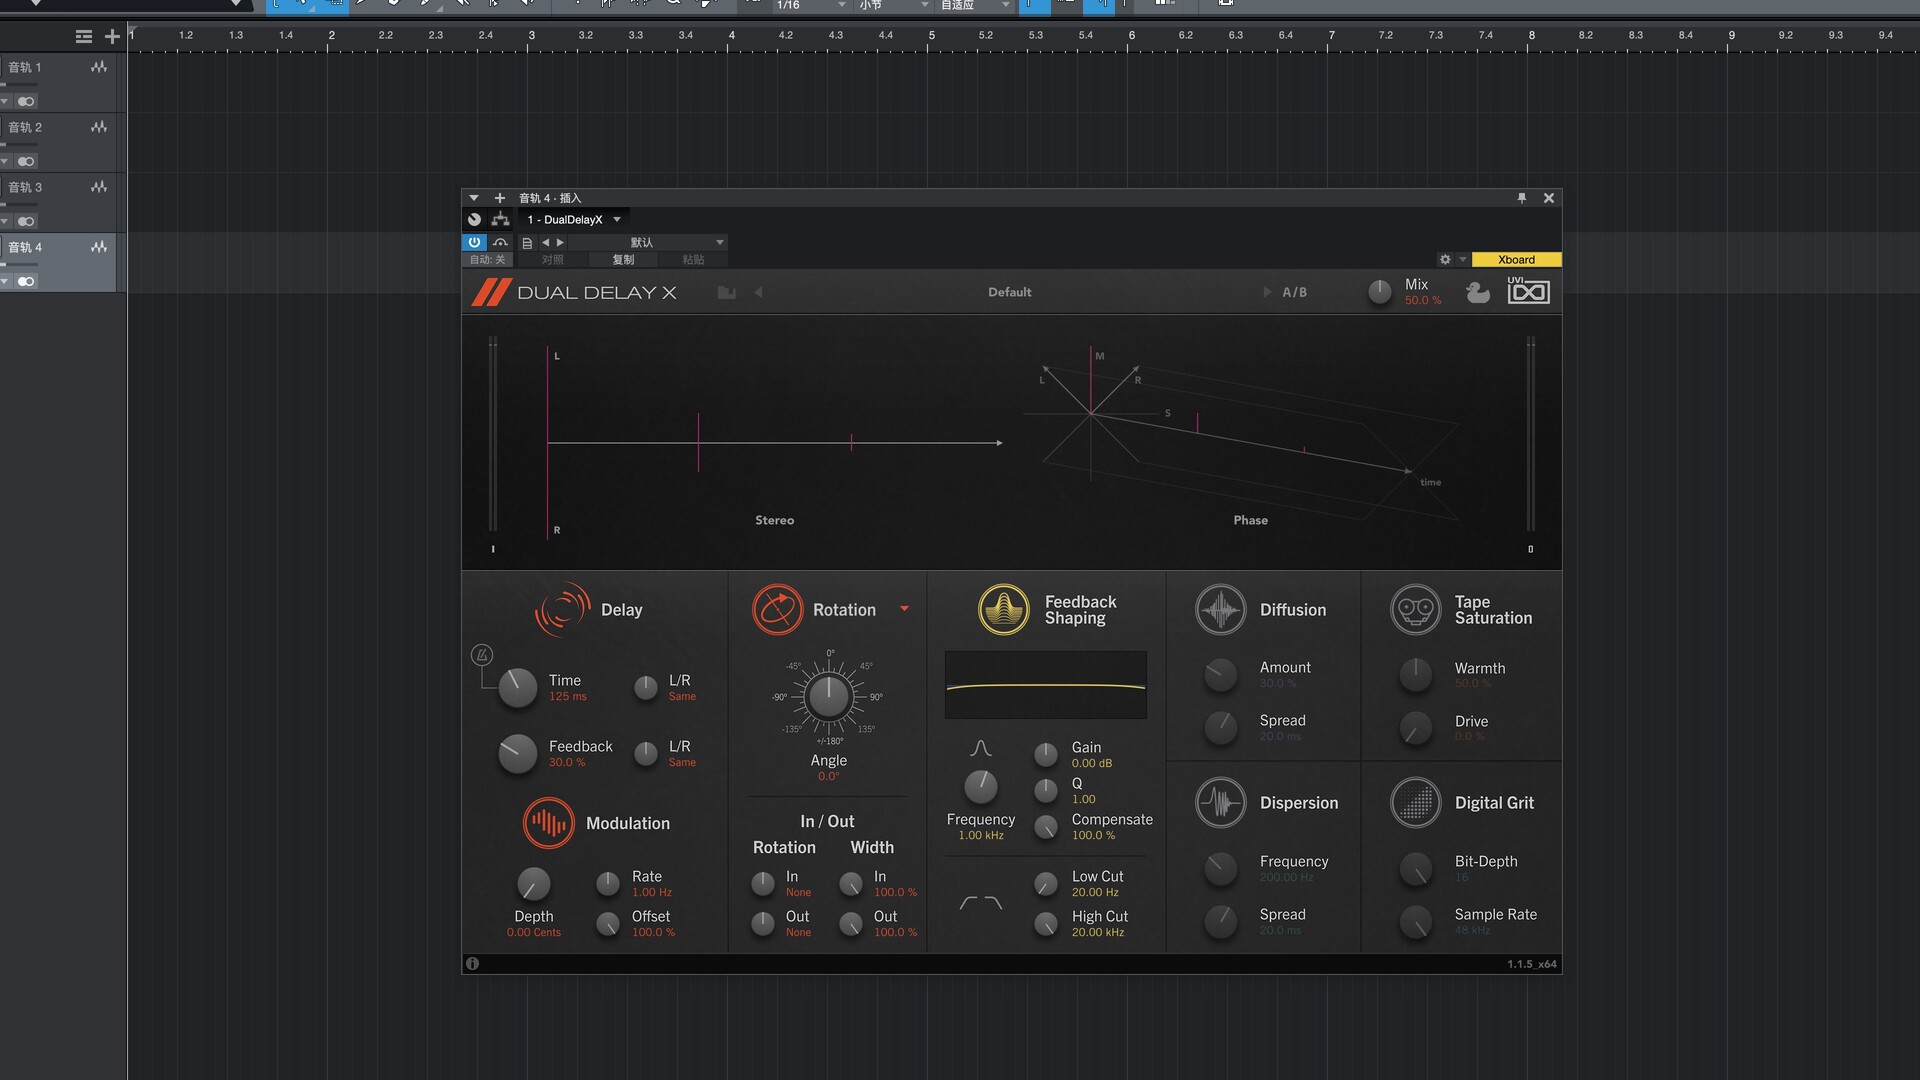Click the ducking duck icon
This screenshot has height=1080, width=1920.
[x=1477, y=292]
